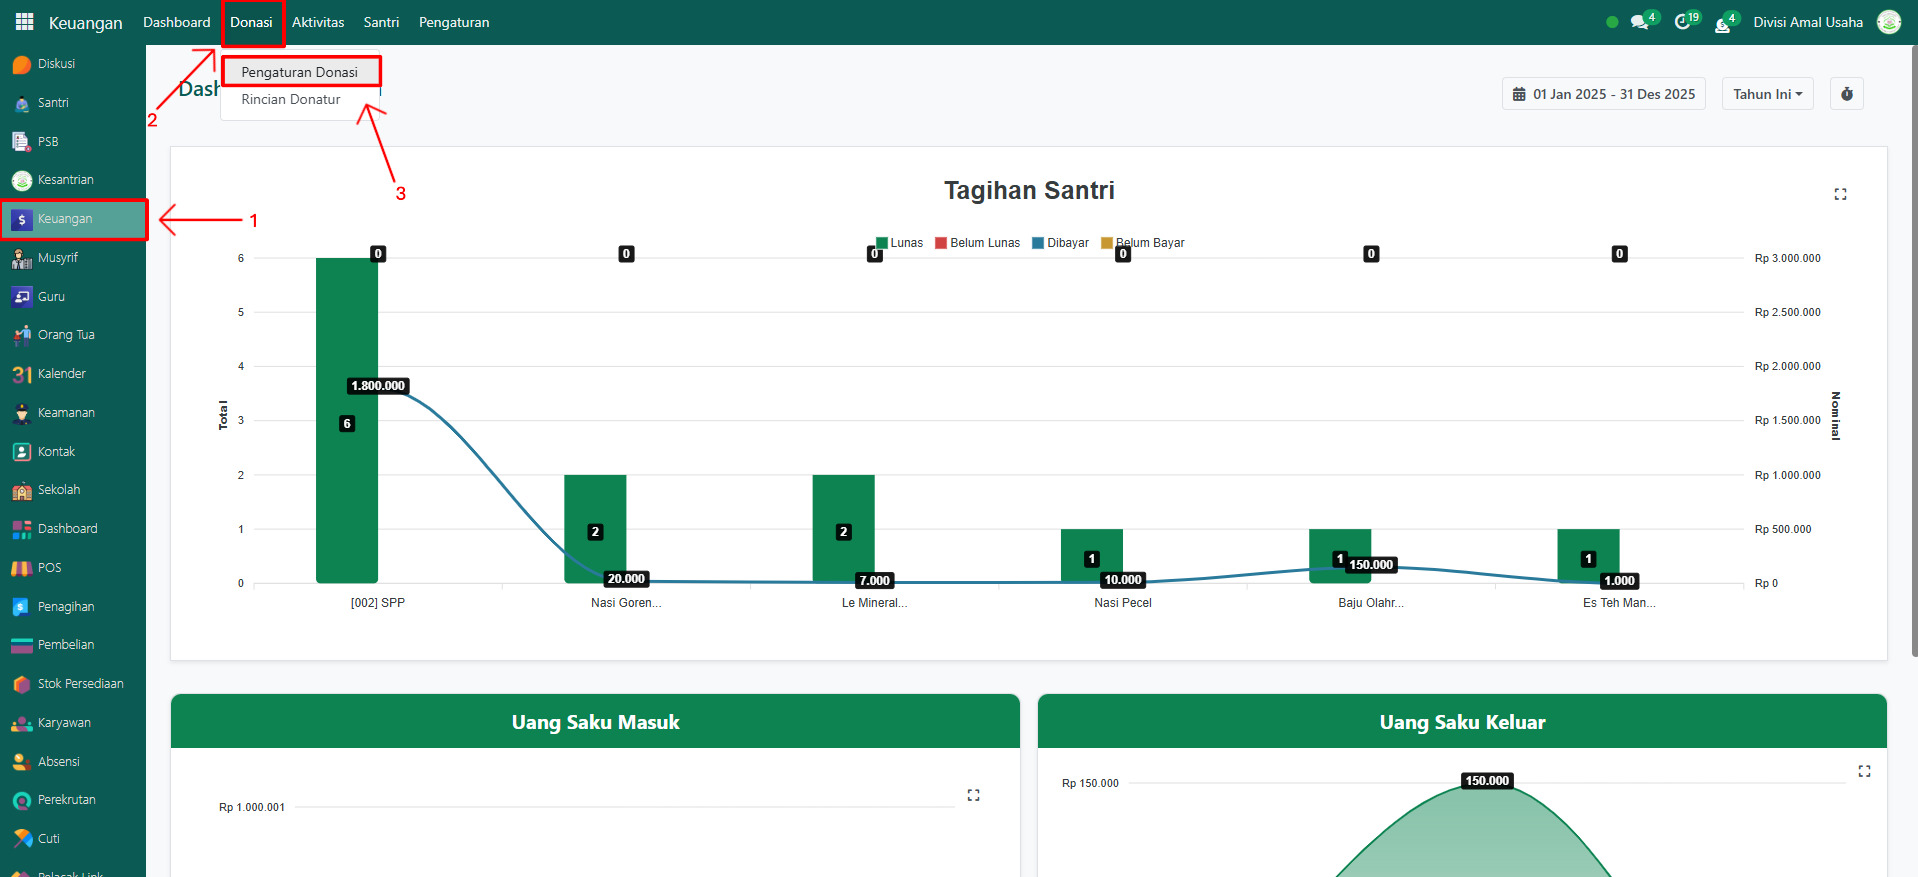Image resolution: width=1918 pixels, height=877 pixels.
Task: Open the Aktivitas menu in top bar
Action: pos(318,22)
